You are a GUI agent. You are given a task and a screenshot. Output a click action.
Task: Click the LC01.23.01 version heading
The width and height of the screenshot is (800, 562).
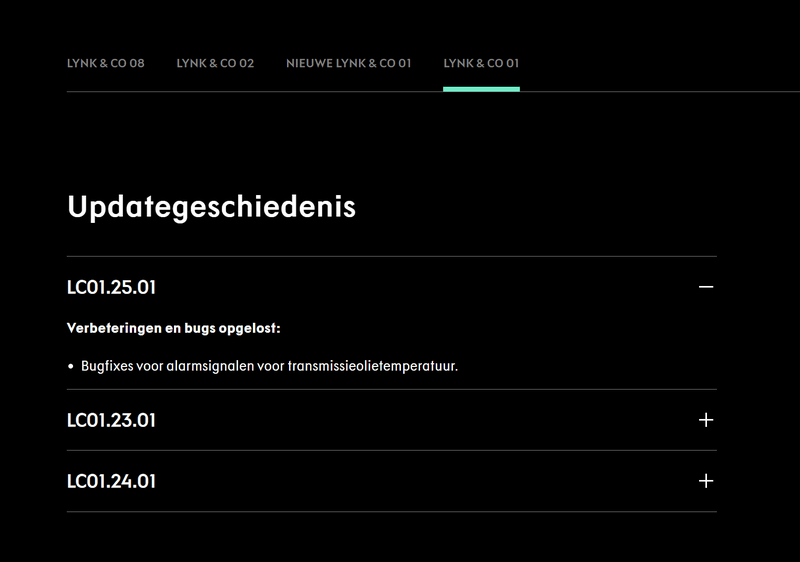pyautogui.click(x=111, y=420)
